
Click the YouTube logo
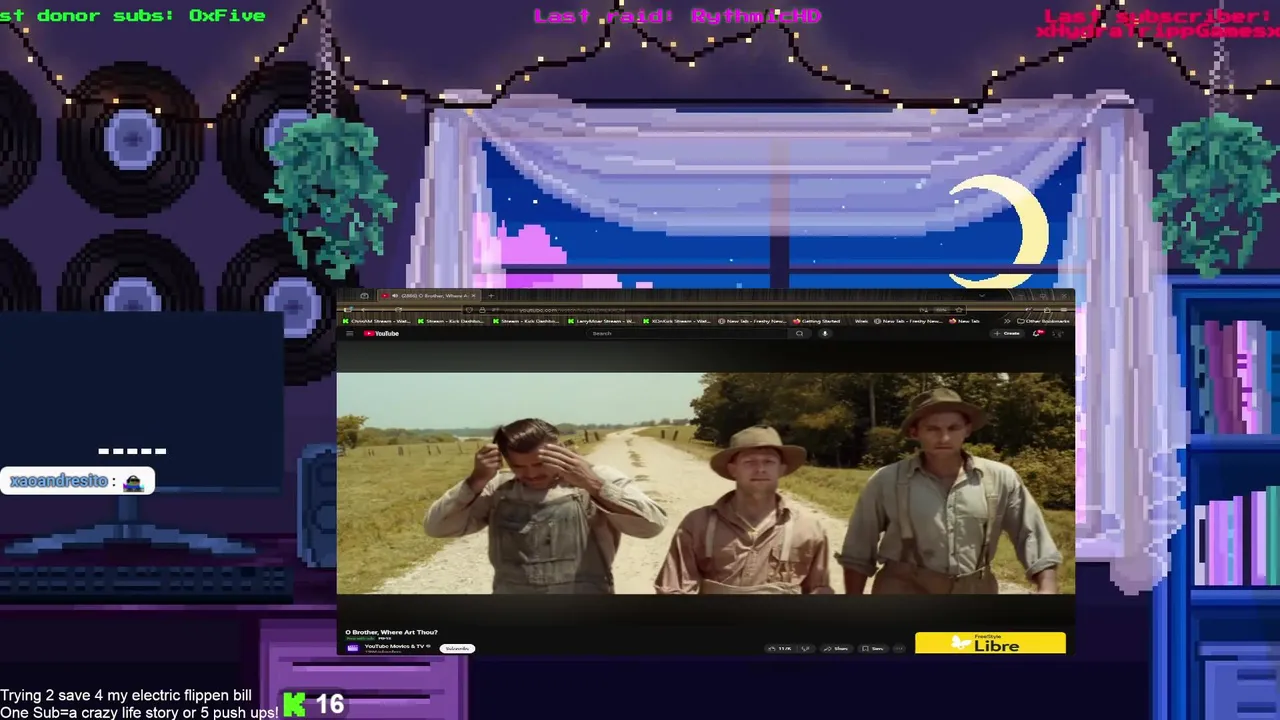pyautogui.click(x=381, y=333)
